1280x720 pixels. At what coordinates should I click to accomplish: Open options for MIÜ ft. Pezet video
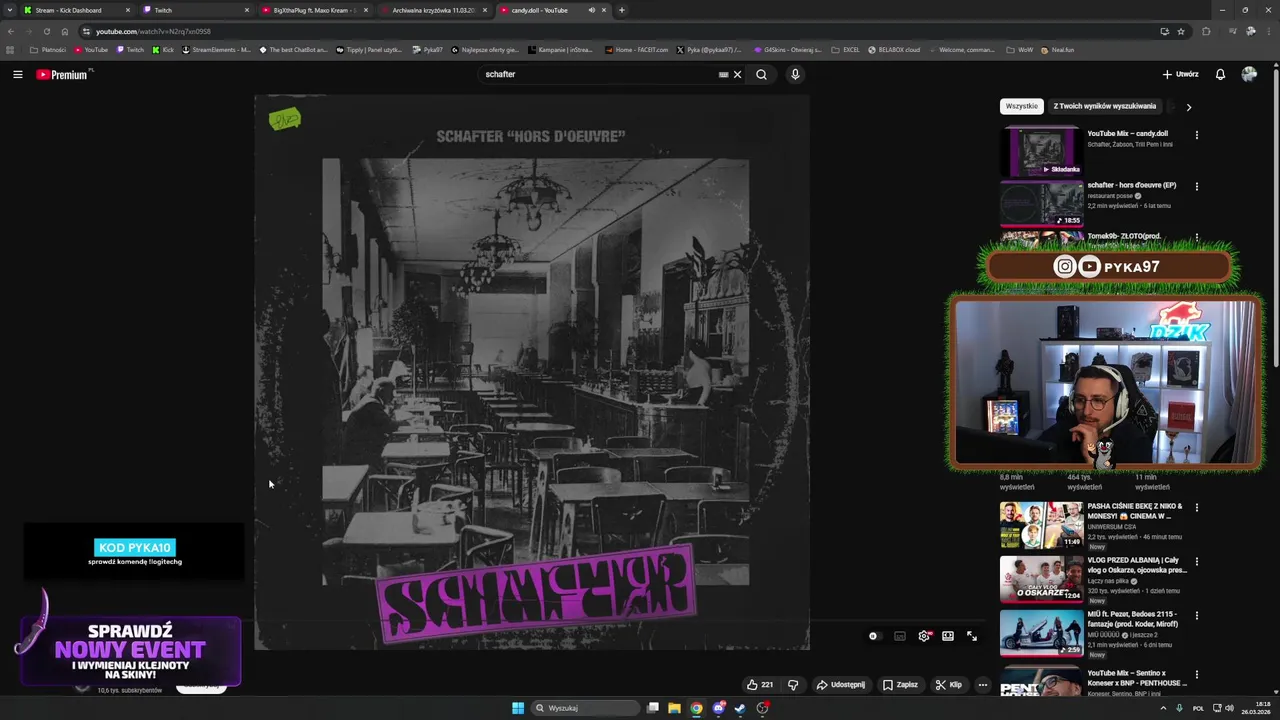click(1196, 615)
